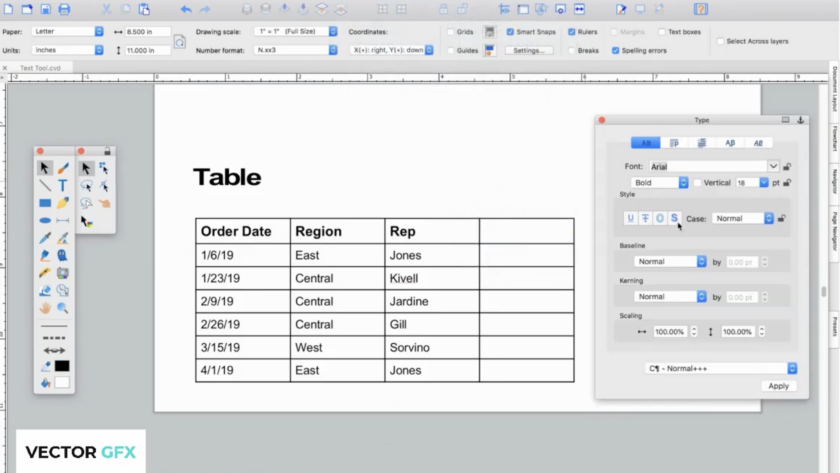Image resolution: width=840 pixels, height=473 pixels.
Task: Select the Hand pan tool
Action: click(45, 308)
